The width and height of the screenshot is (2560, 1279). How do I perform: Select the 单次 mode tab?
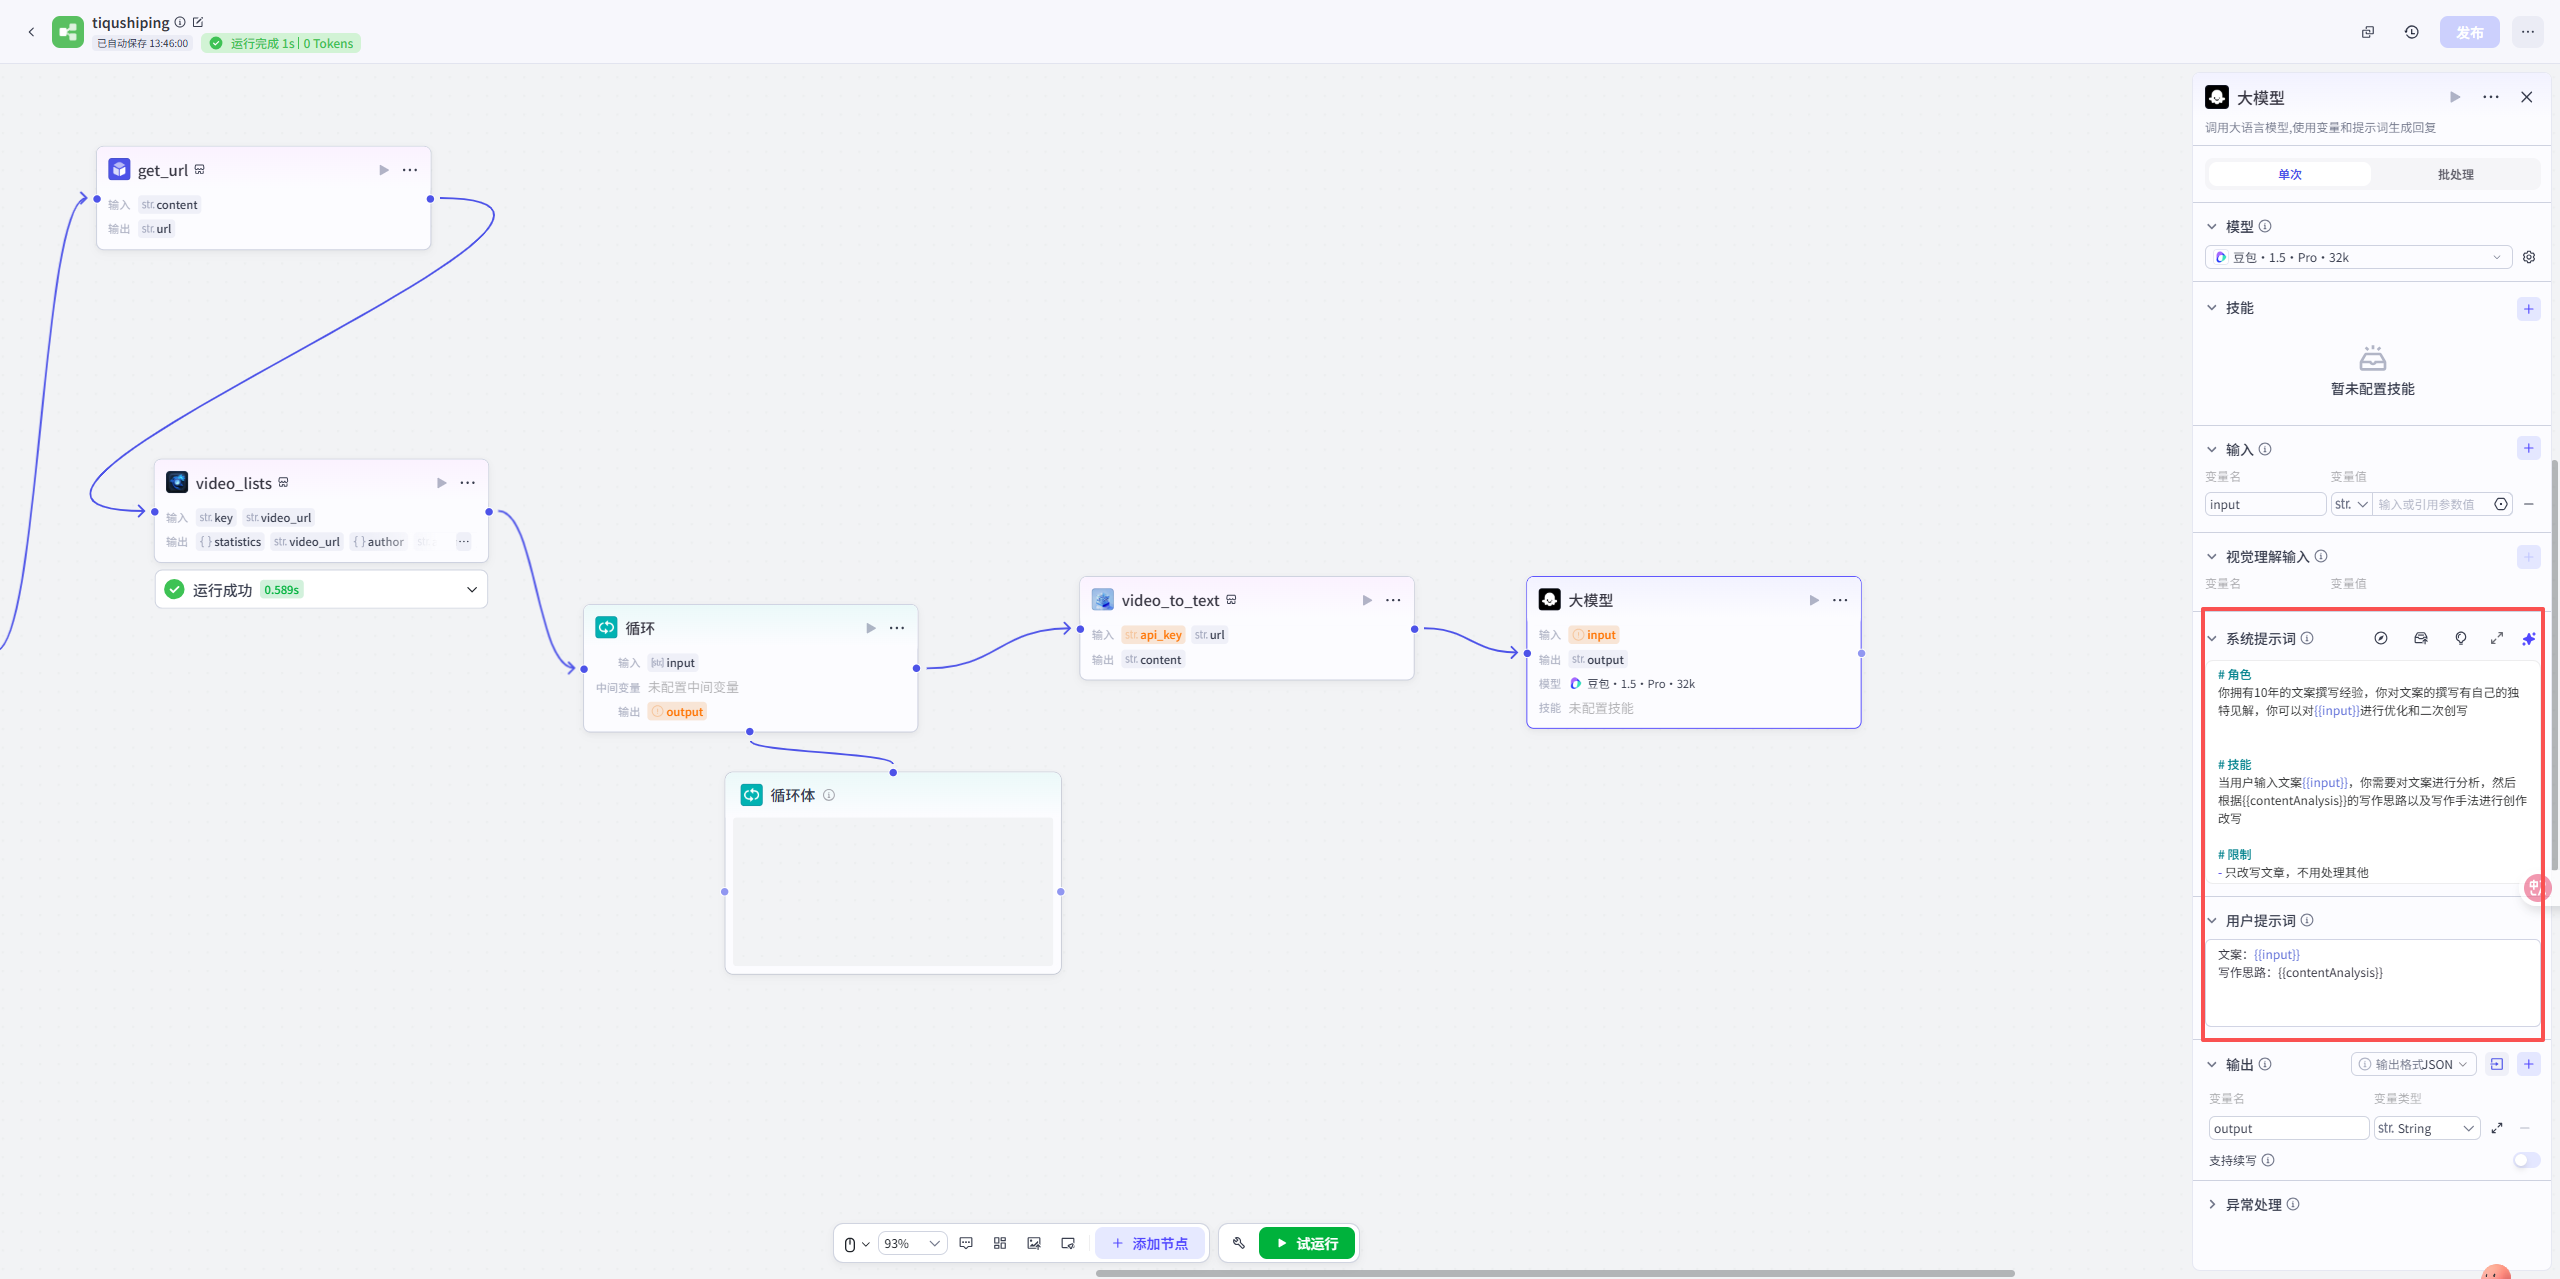[x=2289, y=174]
